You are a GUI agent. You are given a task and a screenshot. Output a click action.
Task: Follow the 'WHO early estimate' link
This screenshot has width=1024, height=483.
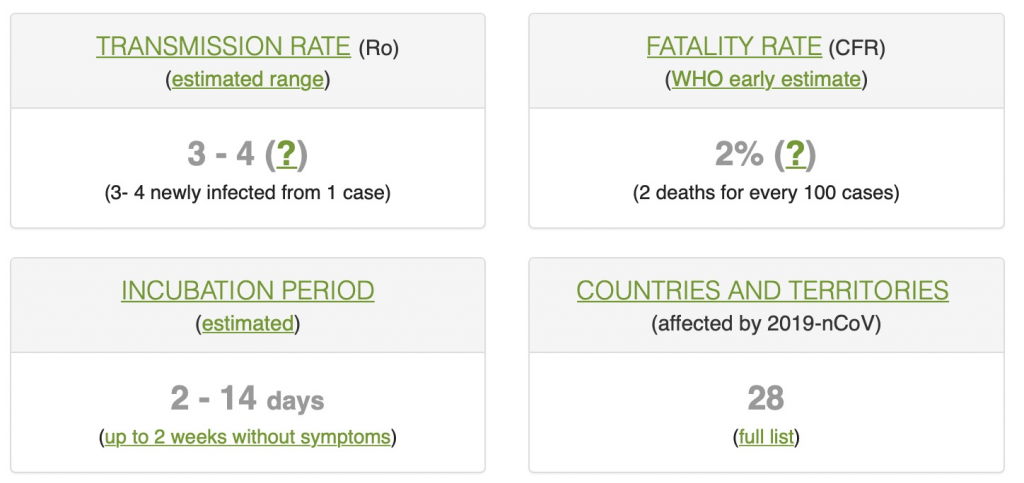tap(766, 80)
